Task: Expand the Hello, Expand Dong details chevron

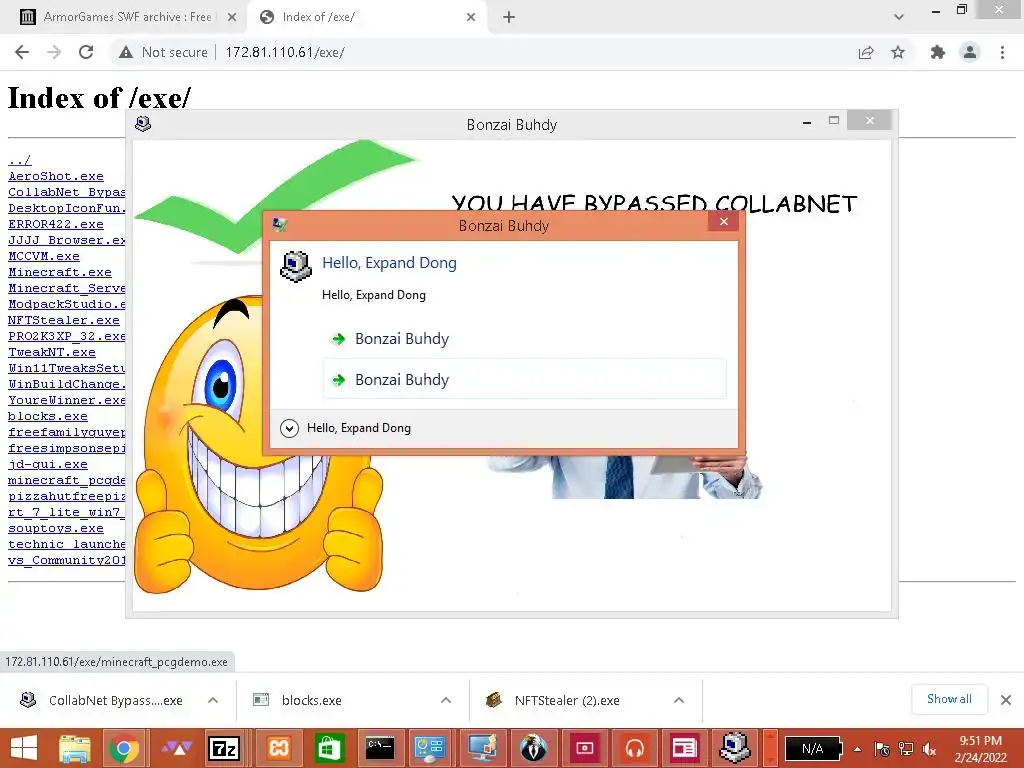Action: point(289,428)
